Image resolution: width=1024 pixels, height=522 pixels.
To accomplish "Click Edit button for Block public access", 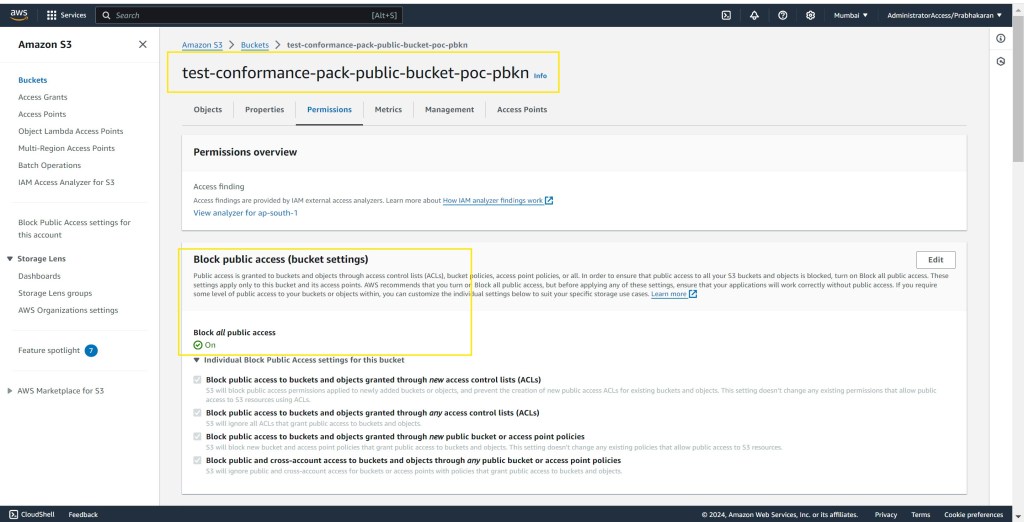I will point(935,260).
